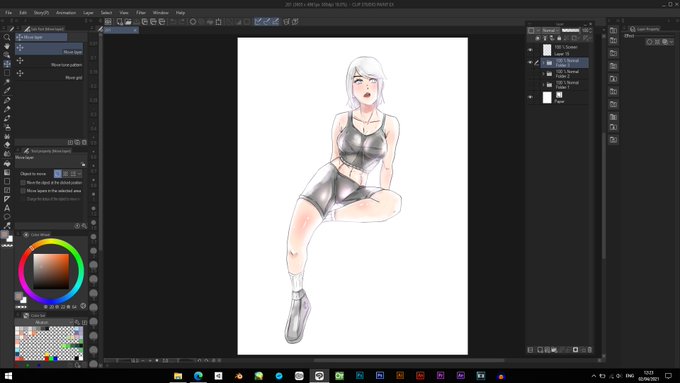The width and height of the screenshot is (680, 383).
Task: Select the Zoom magnifier tool
Action: click(7, 37)
